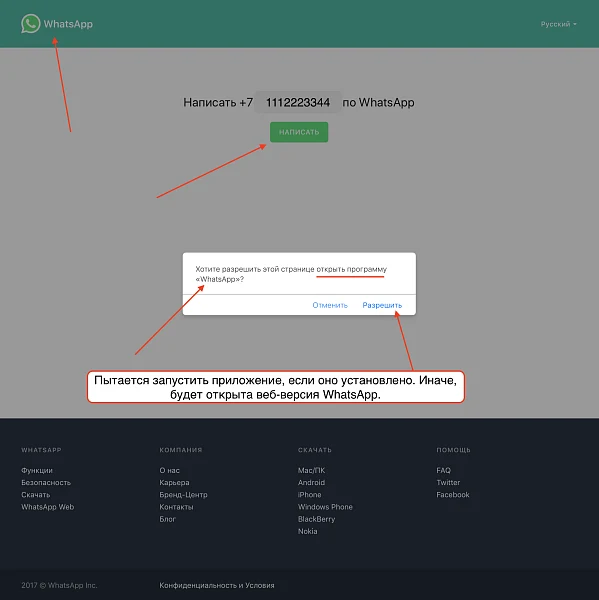
Task: Click the green НАПИСАТЬ button
Action: (299, 132)
